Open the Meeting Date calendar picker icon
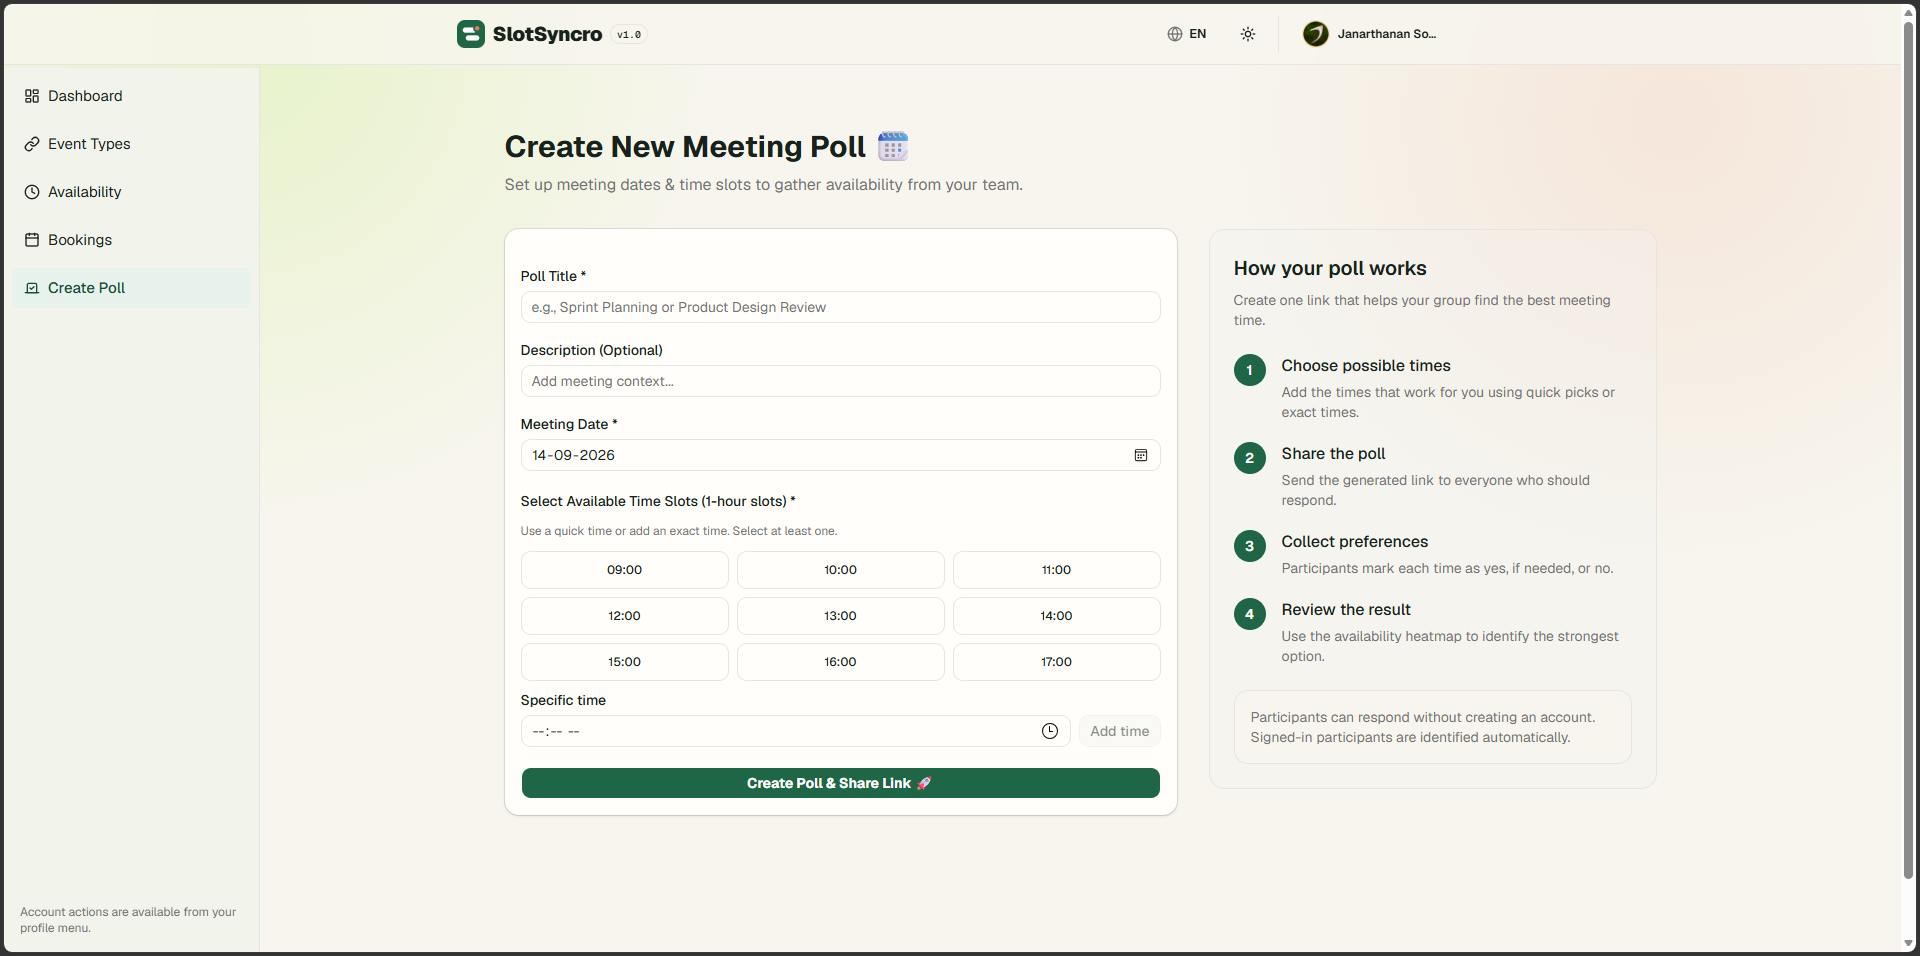Image resolution: width=1920 pixels, height=956 pixels. (x=1141, y=455)
